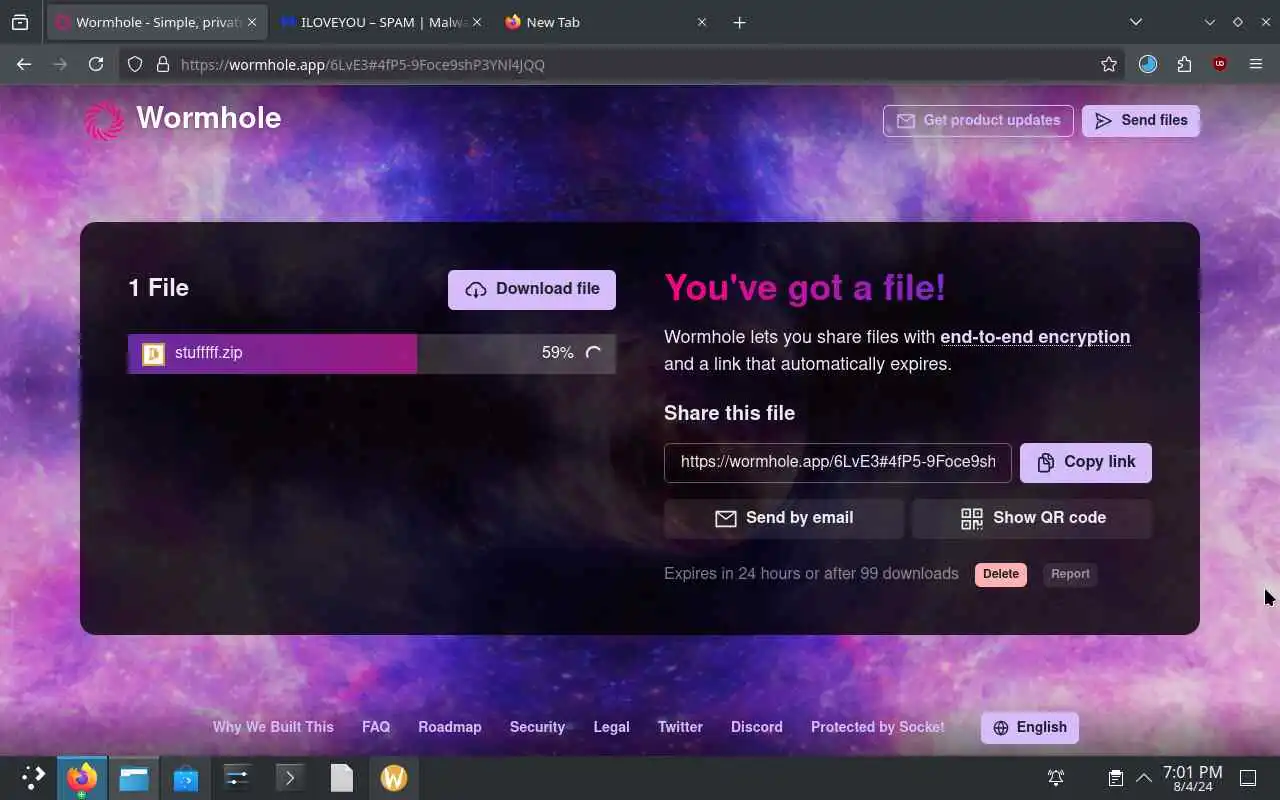Viewport: 1280px width, 800px height.
Task: Open the Firefox hamburger menu
Action: tap(1256, 64)
